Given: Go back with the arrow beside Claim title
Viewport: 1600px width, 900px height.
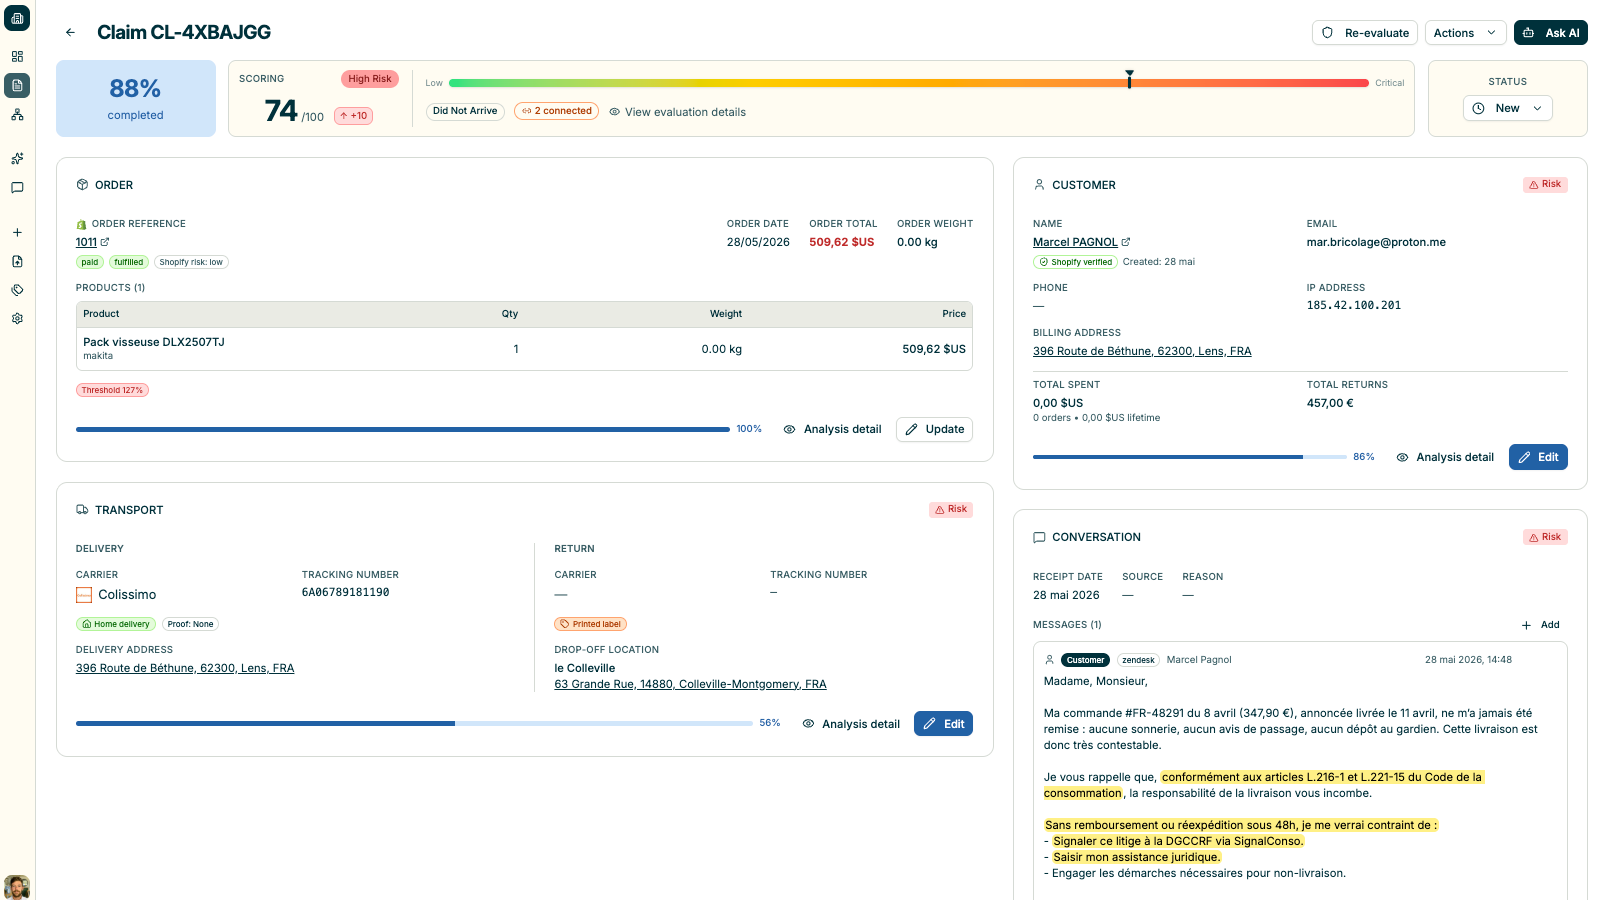Looking at the screenshot, I should click(70, 32).
